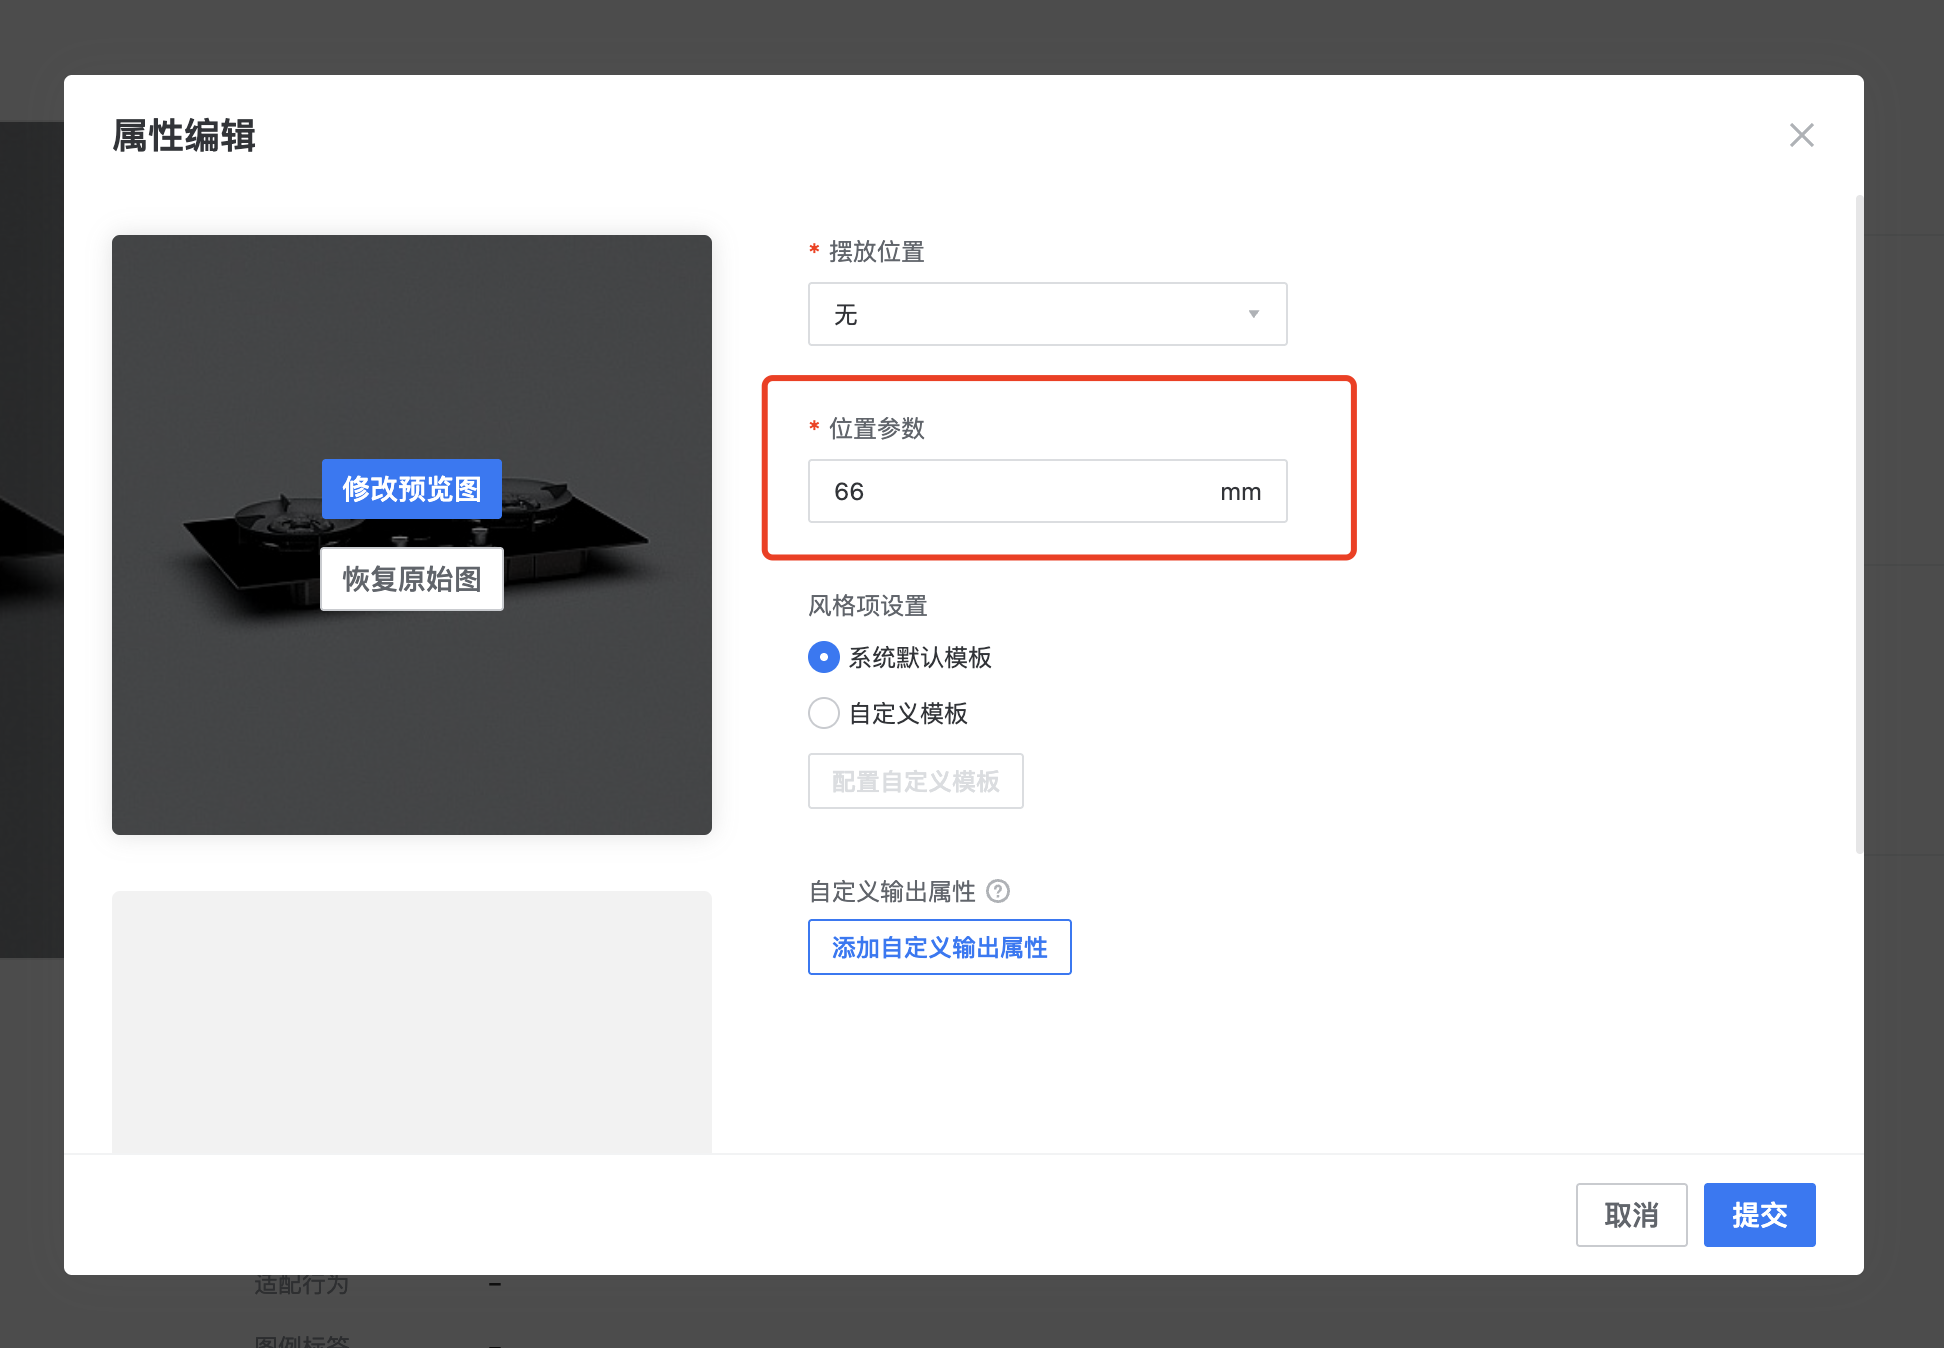Submit the form with 提交
Screen dimensions: 1944x1348
[1759, 1215]
